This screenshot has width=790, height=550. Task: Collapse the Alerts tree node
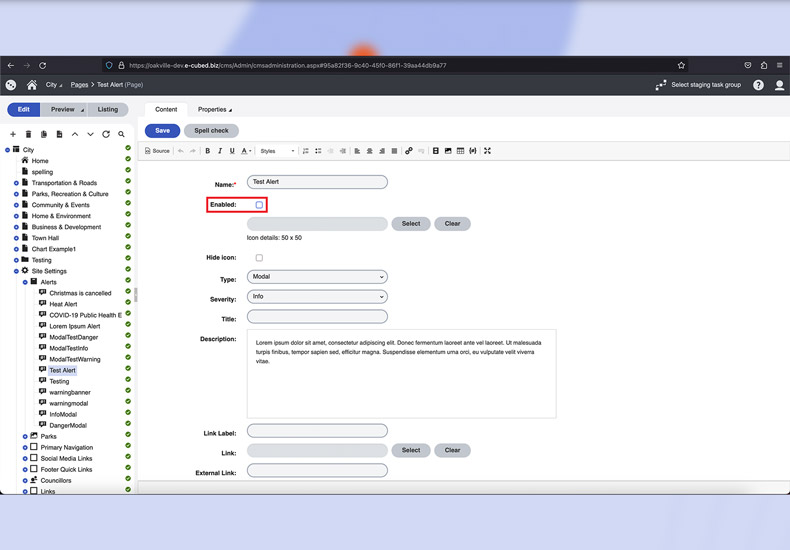[x=25, y=282]
